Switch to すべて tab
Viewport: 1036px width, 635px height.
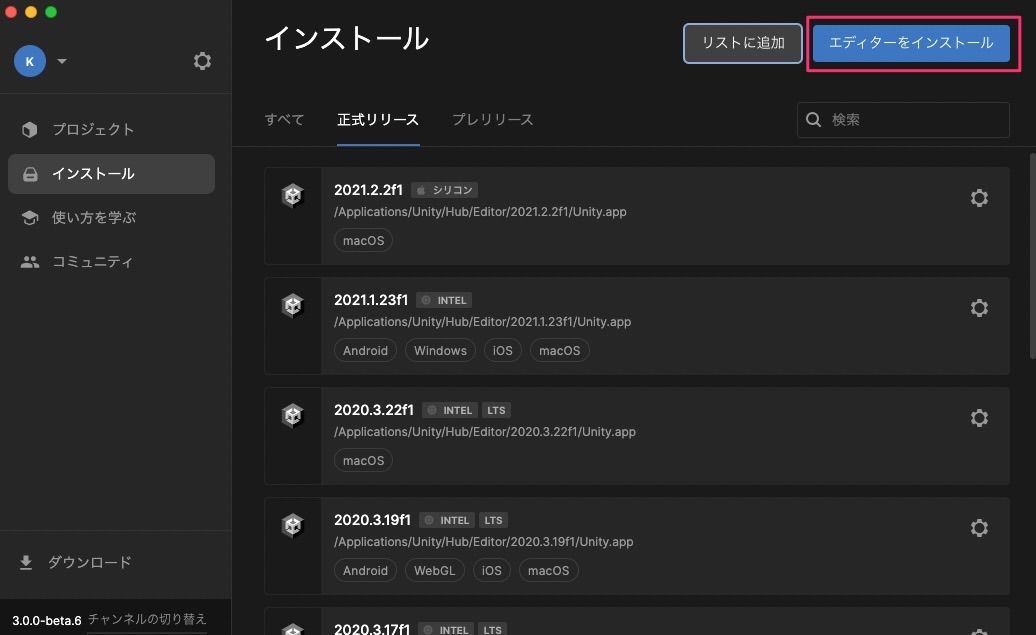[284, 120]
